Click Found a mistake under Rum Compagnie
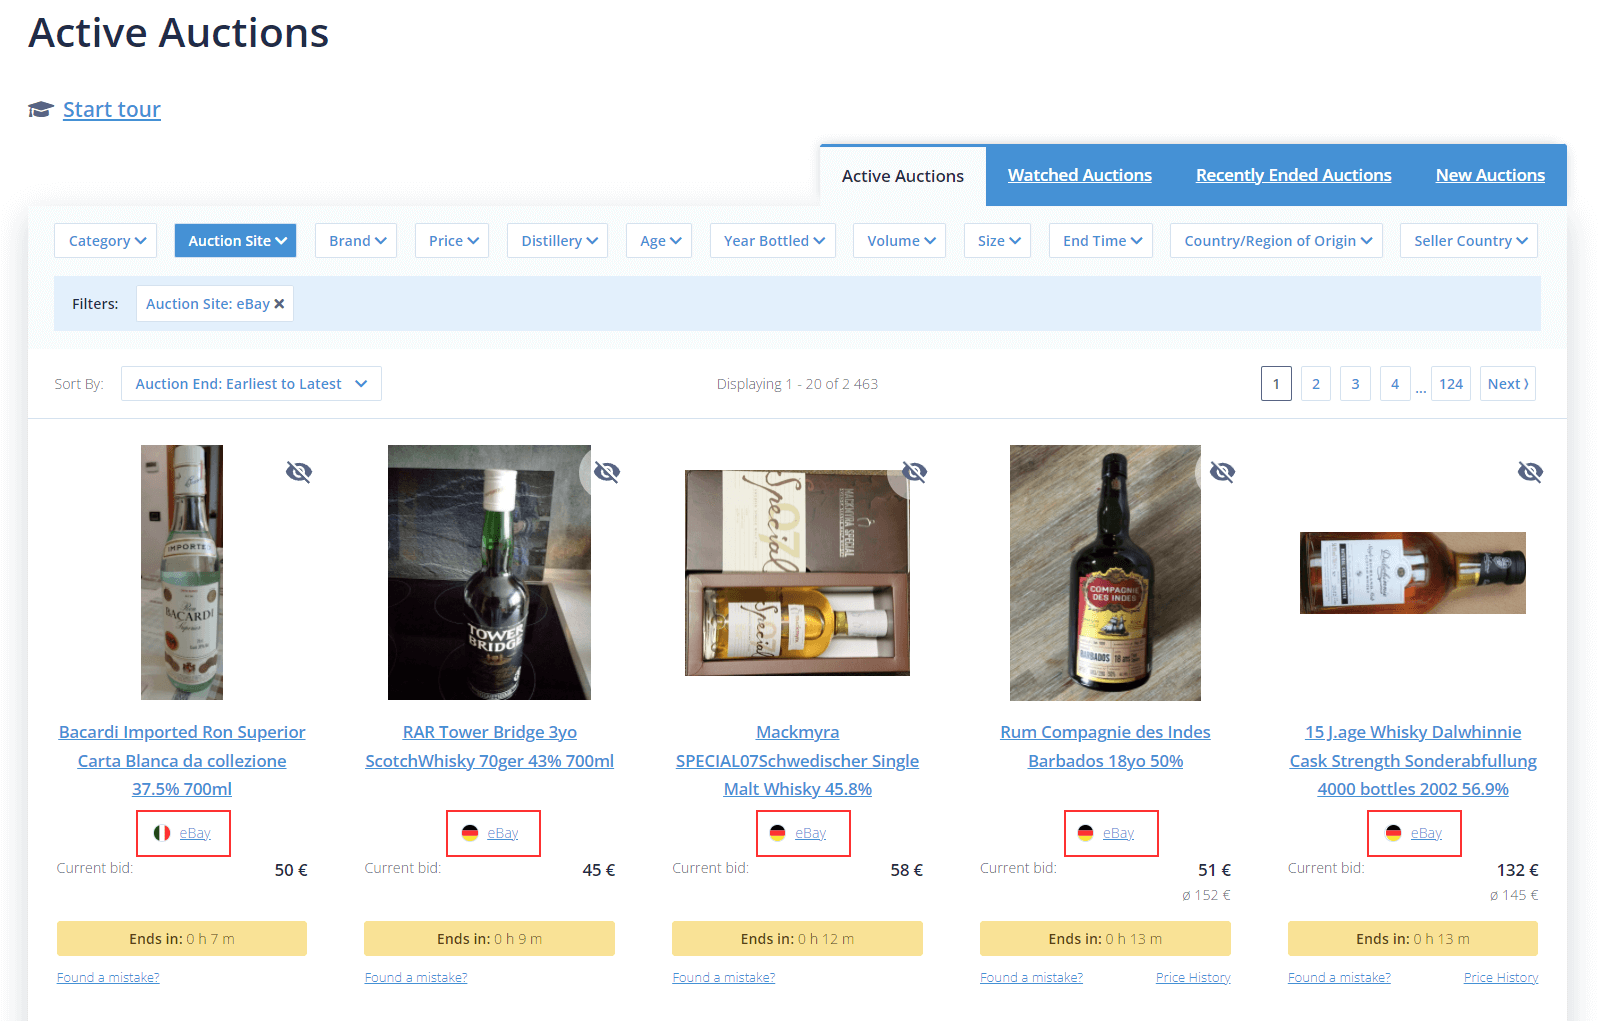1600x1021 pixels. (1032, 978)
